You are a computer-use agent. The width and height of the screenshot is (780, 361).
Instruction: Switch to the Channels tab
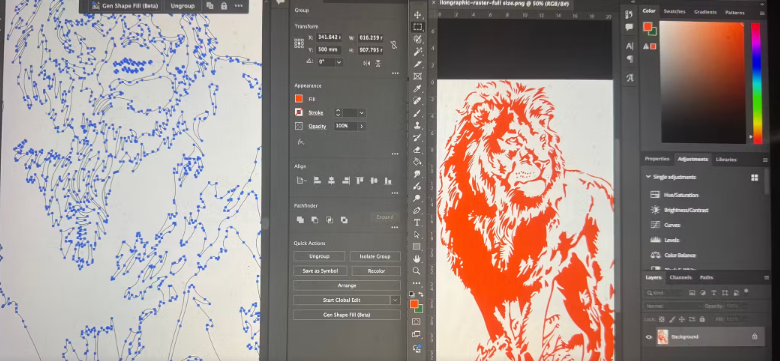680,277
